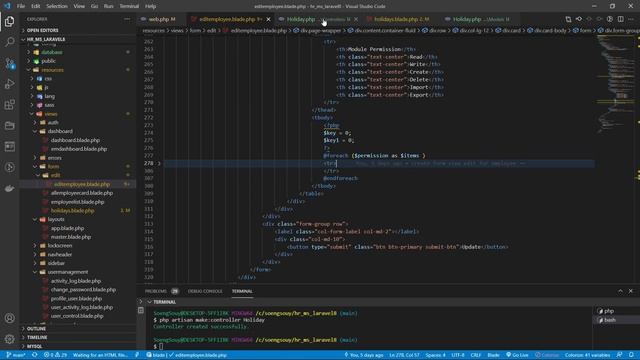This screenshot has height=360, width=640.
Task: Click the CRLF line ending indicator
Action: 476,355
